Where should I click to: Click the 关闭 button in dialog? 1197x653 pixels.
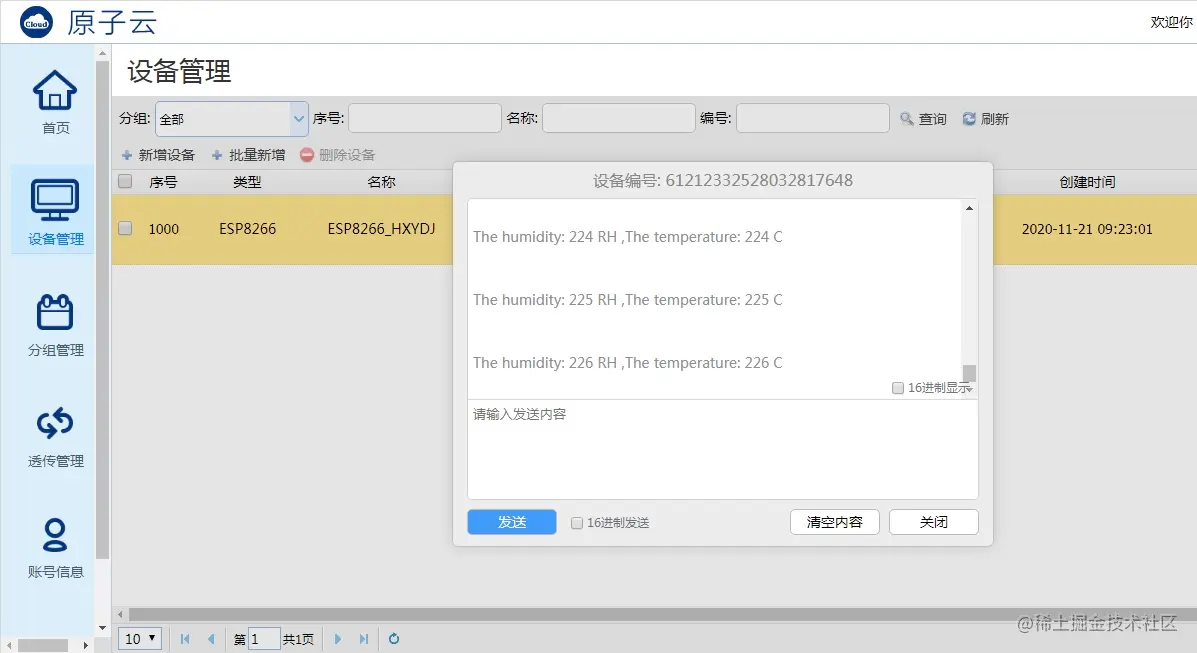point(934,522)
